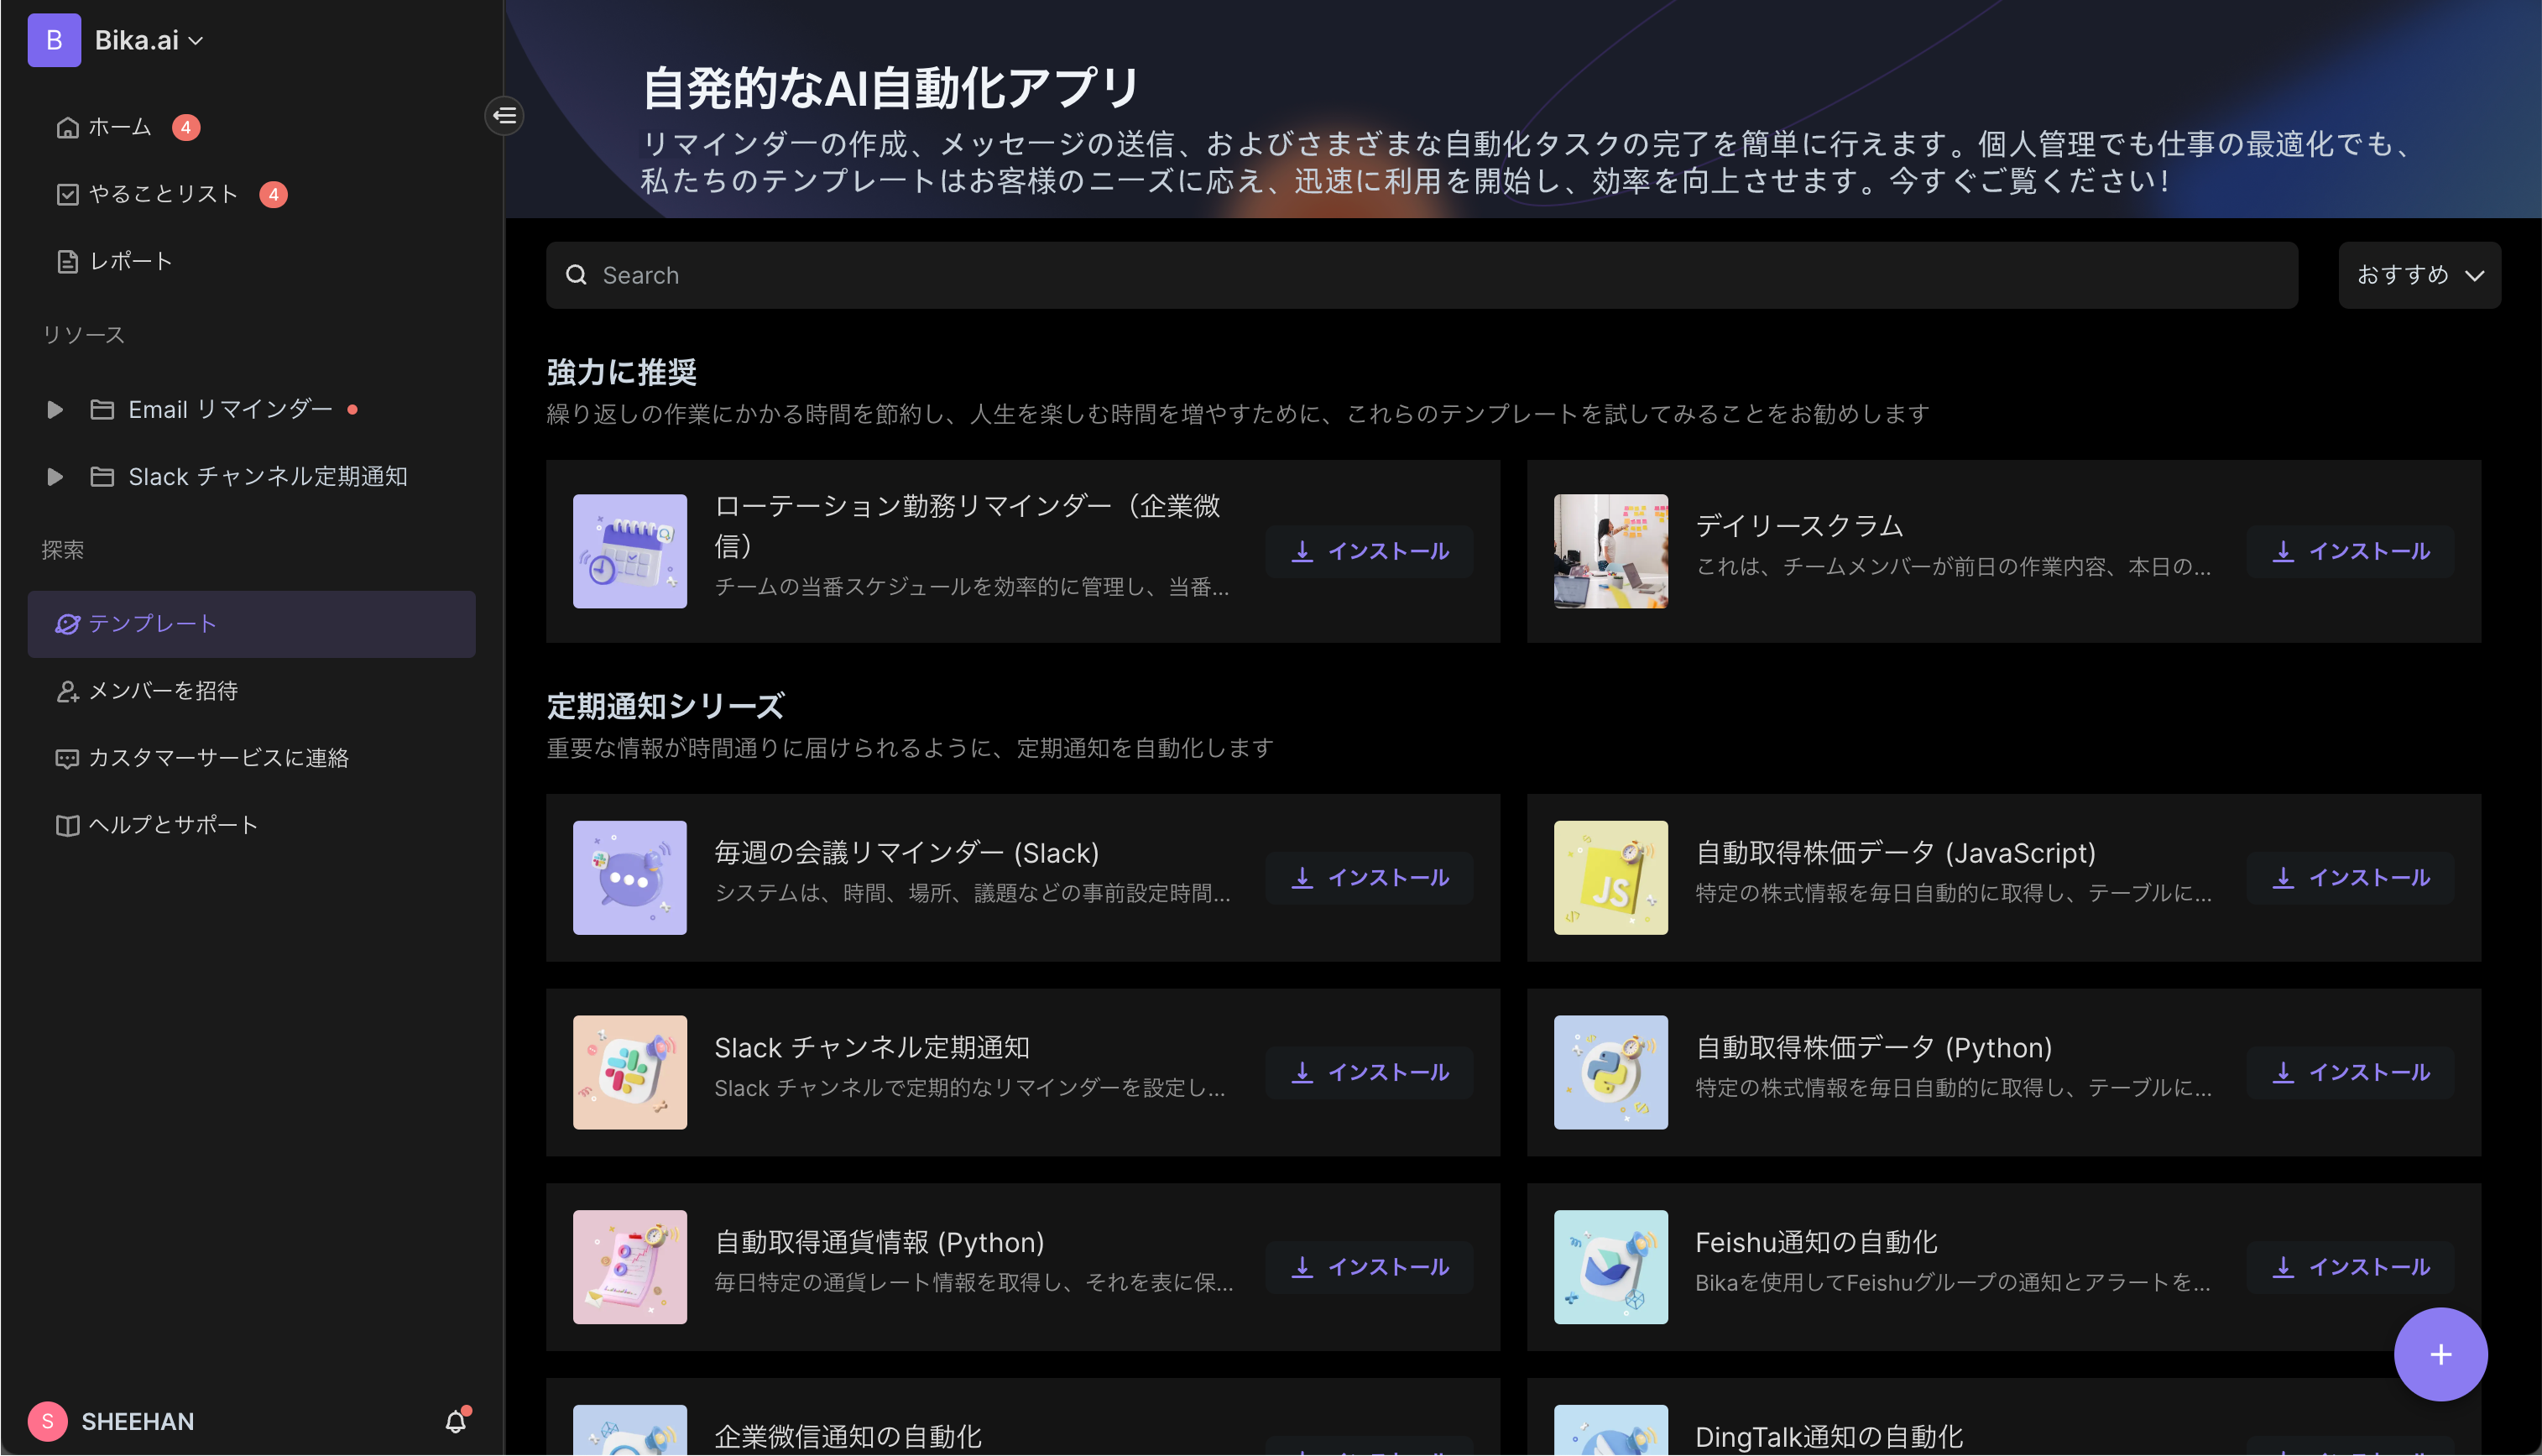Select the Email リマインダー folder
The width and height of the screenshot is (2542, 1456).
click(230, 410)
